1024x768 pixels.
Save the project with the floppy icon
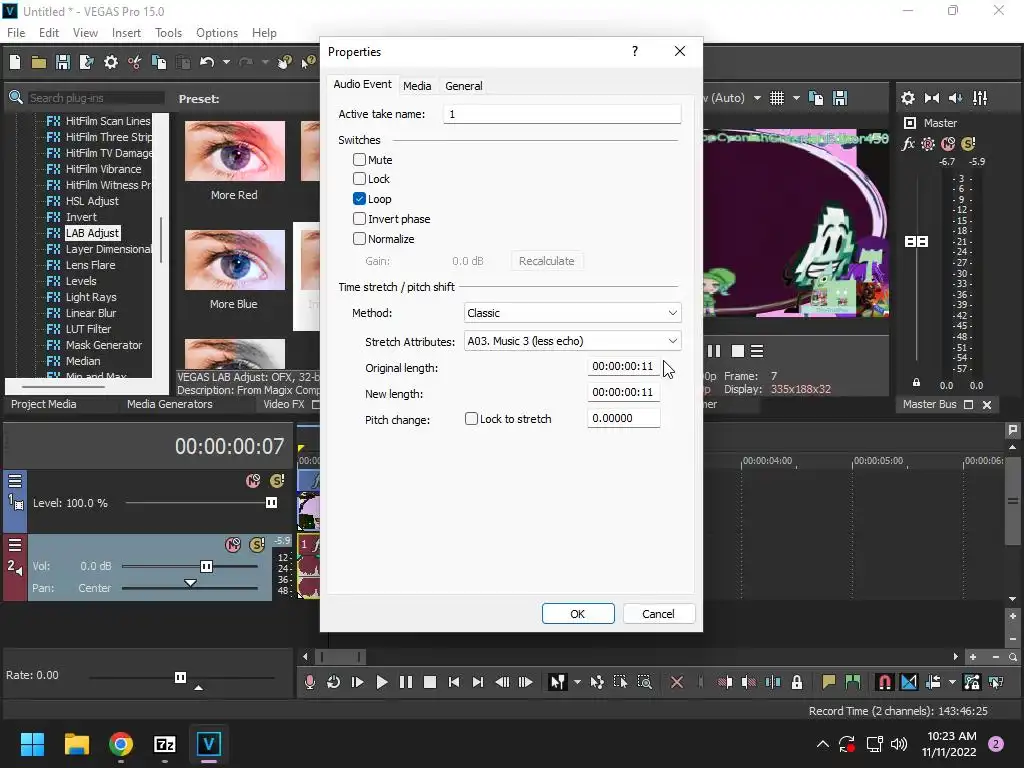coord(63,62)
